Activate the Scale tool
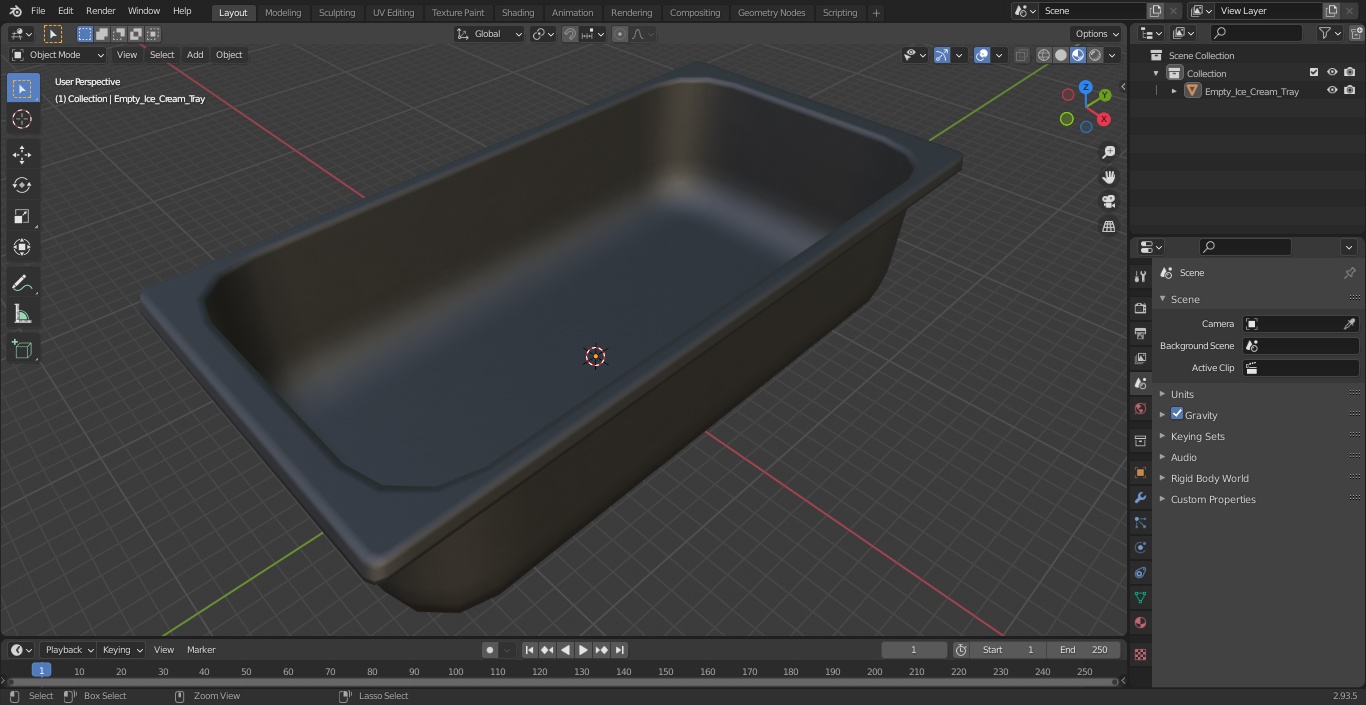This screenshot has width=1366, height=705. point(22,216)
